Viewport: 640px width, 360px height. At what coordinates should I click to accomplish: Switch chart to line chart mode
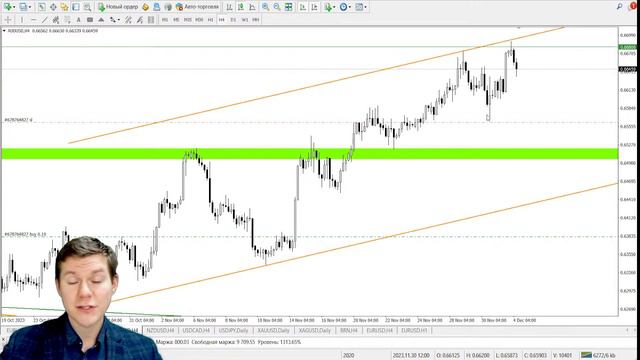[252, 7]
